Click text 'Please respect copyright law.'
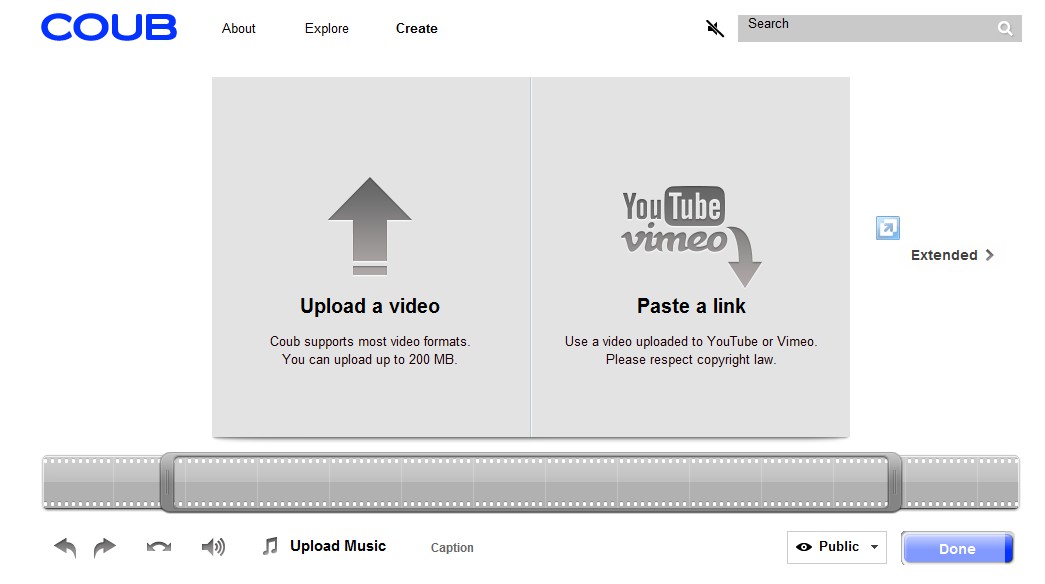Viewport: 1045px width, 584px height. click(x=691, y=359)
